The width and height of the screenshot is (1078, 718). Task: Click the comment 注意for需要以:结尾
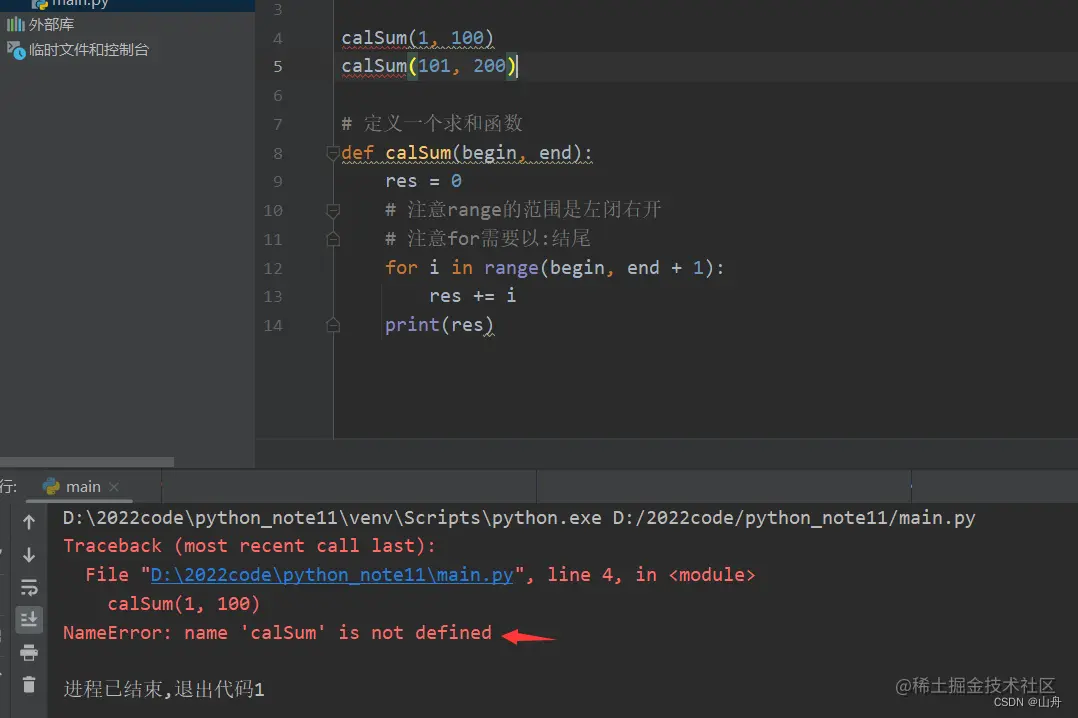point(487,239)
